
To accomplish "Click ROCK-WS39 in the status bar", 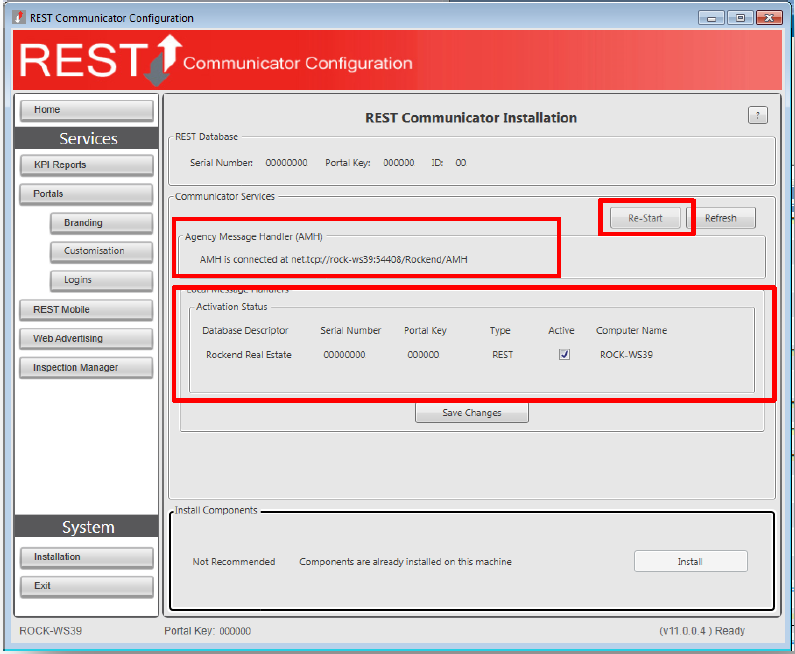I will pyautogui.click(x=50, y=631).
